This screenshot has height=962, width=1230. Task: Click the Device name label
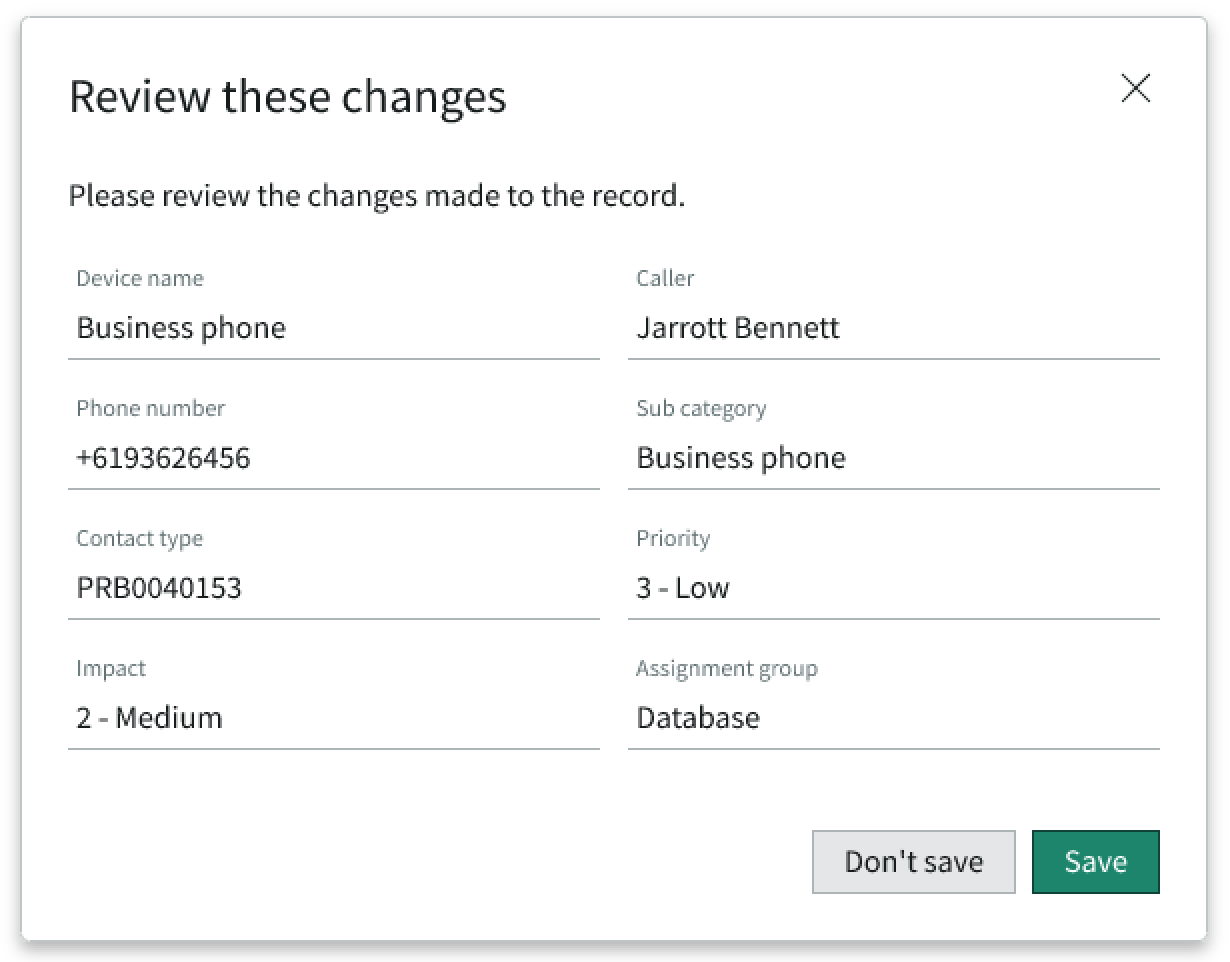tap(140, 278)
